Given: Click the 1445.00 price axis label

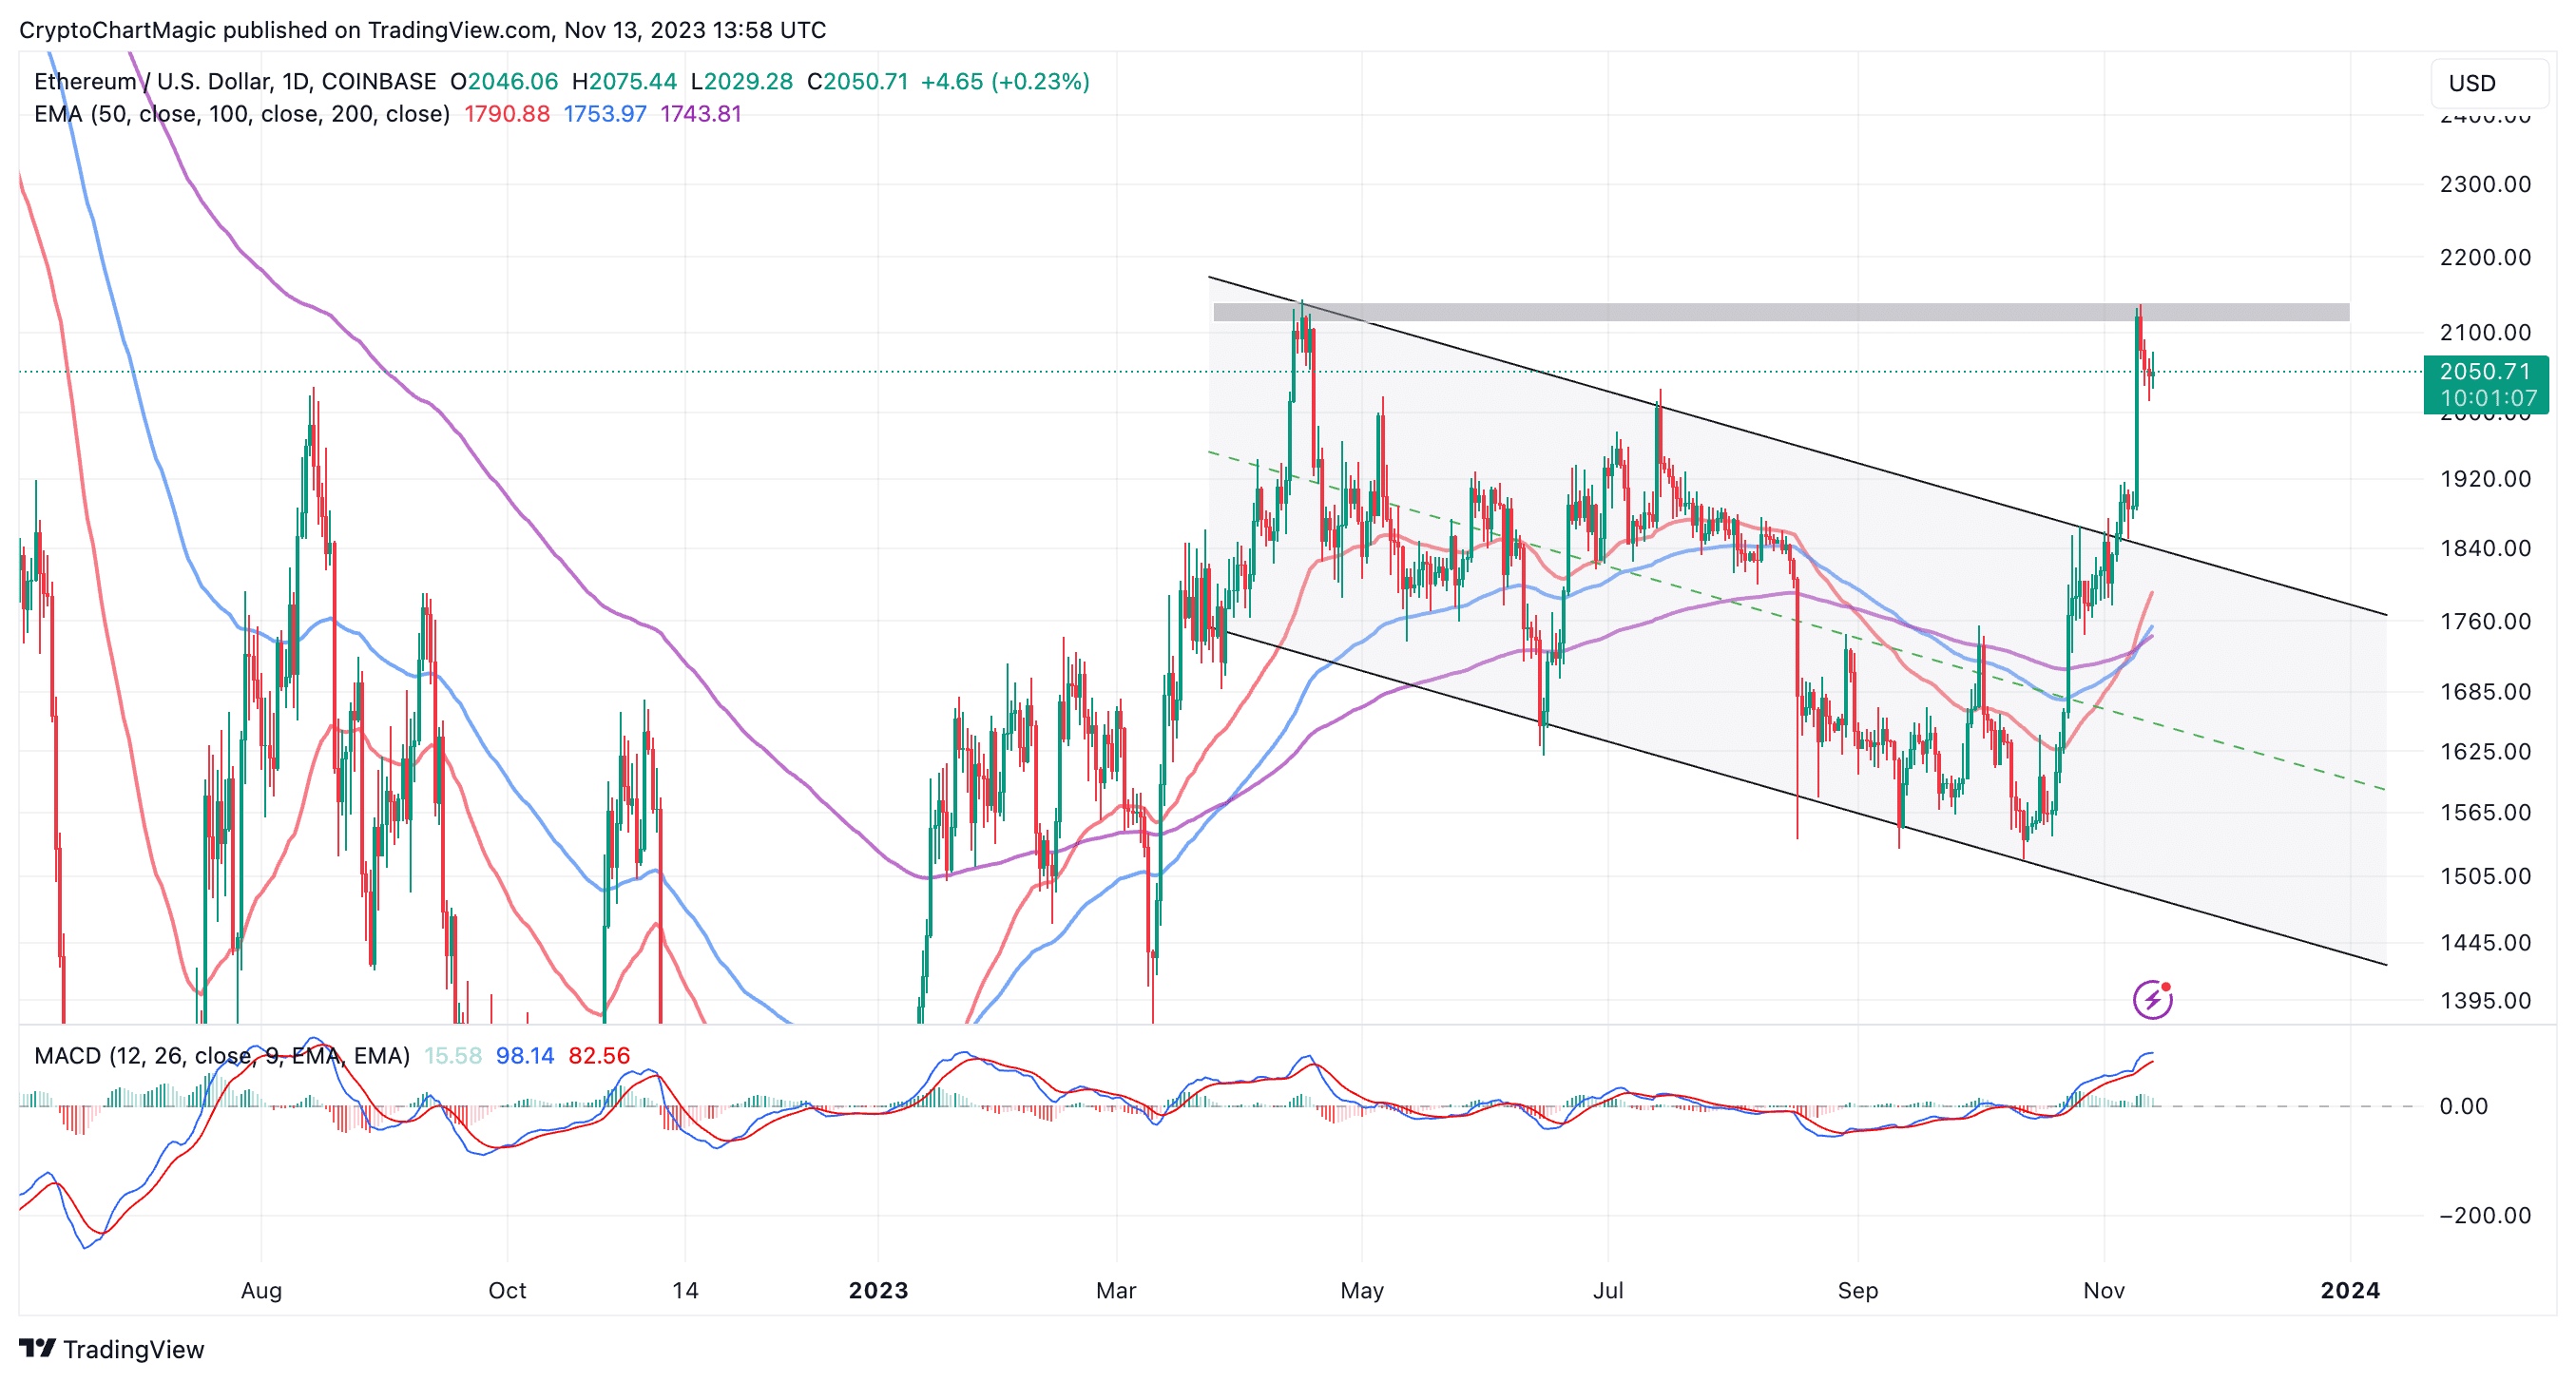Looking at the screenshot, I should point(2485,942).
